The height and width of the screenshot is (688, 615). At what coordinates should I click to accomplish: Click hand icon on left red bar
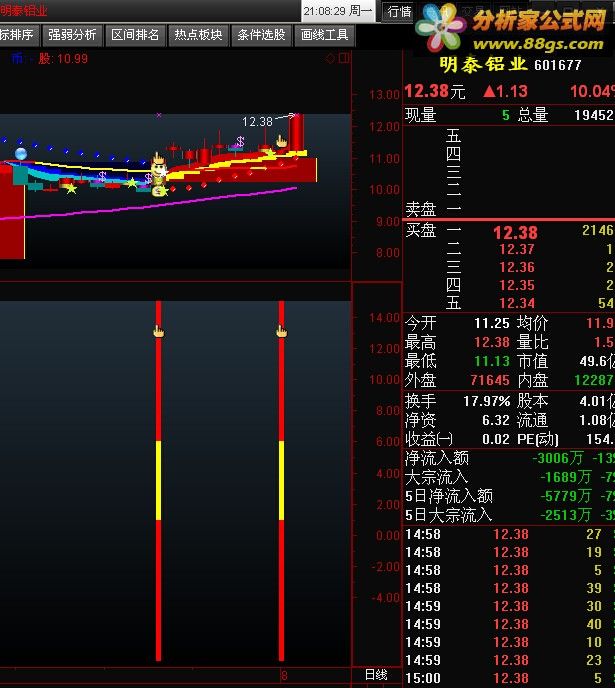pyautogui.click(x=158, y=331)
